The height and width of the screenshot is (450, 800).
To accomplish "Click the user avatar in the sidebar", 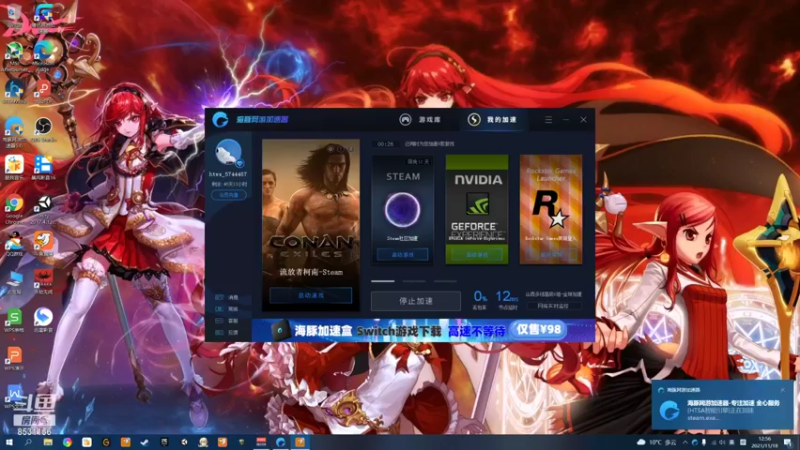I will 228,152.
